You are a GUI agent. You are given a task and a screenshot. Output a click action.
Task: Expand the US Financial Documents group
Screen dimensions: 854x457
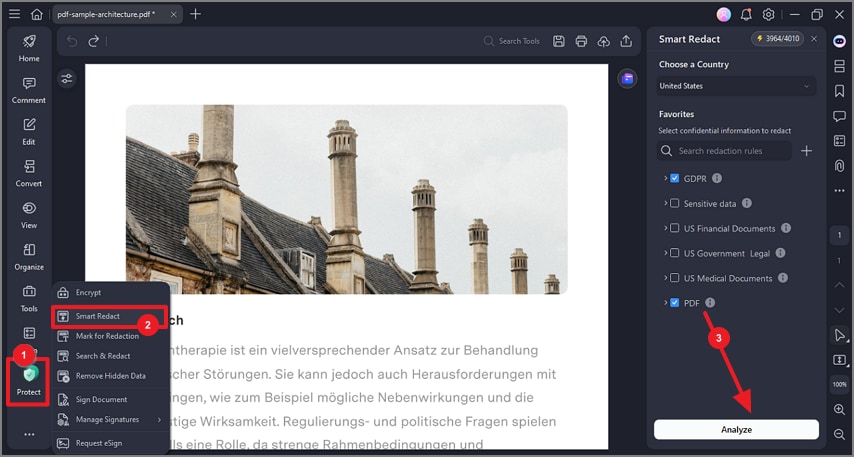pos(665,228)
